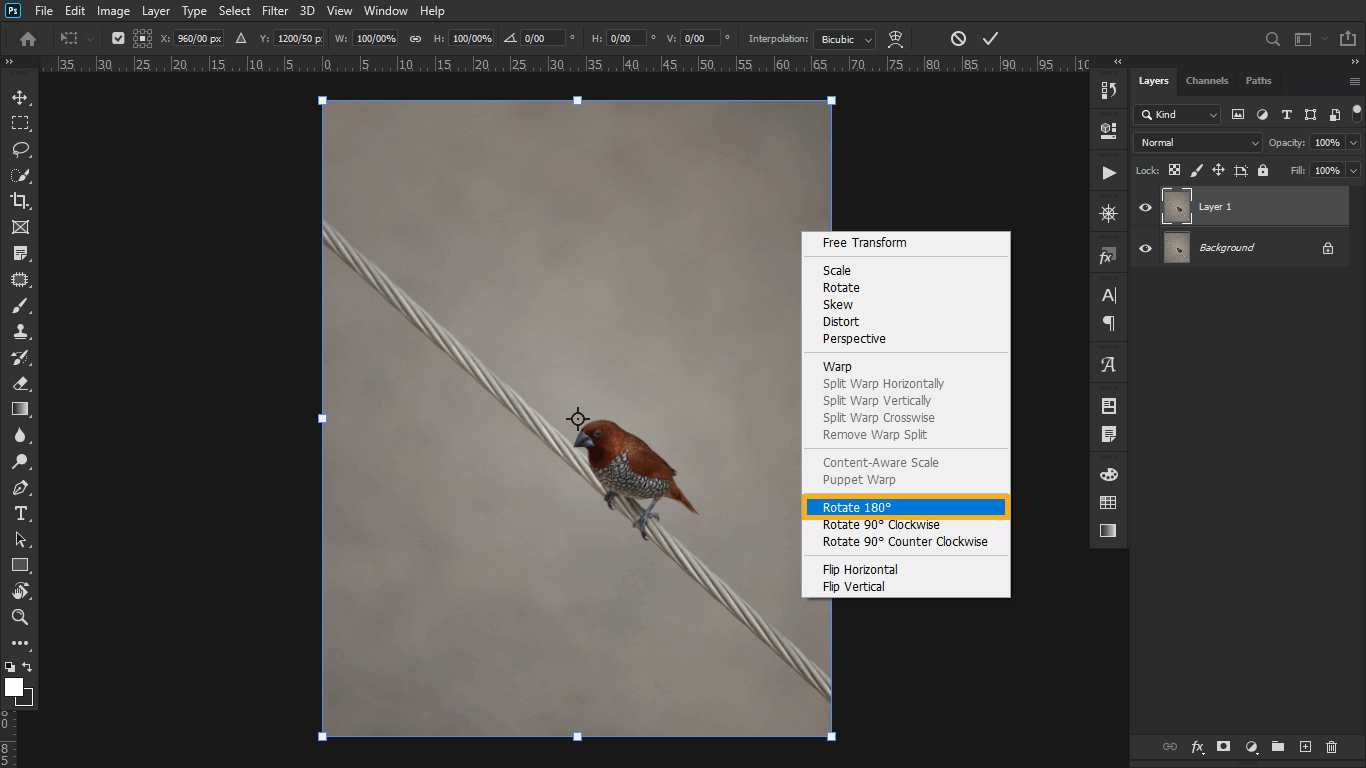
Task: Select the Eraser tool
Action: click(20, 383)
